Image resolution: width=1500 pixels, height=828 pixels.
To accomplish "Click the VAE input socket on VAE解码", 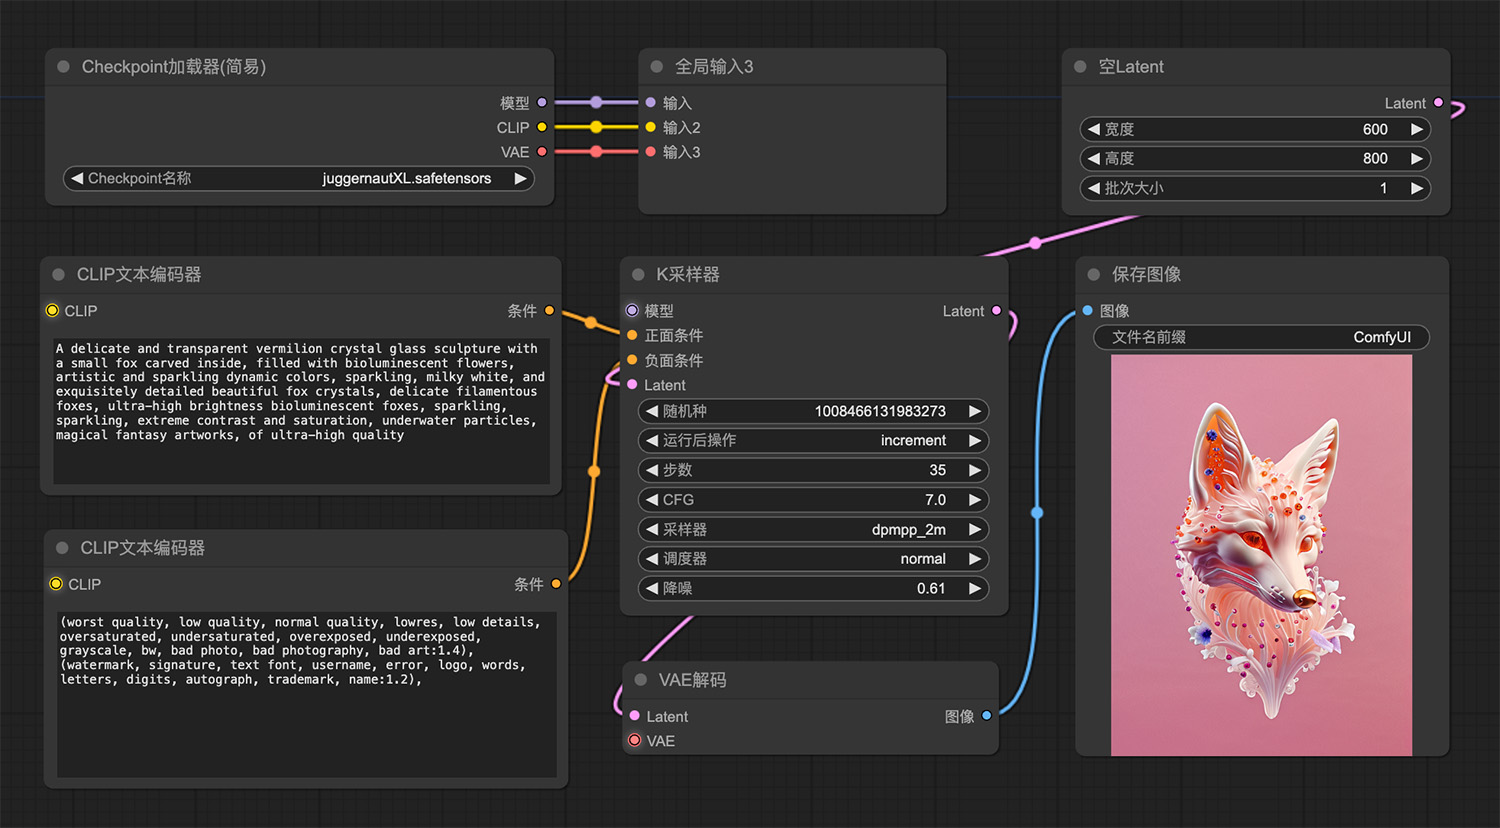I will [x=634, y=740].
